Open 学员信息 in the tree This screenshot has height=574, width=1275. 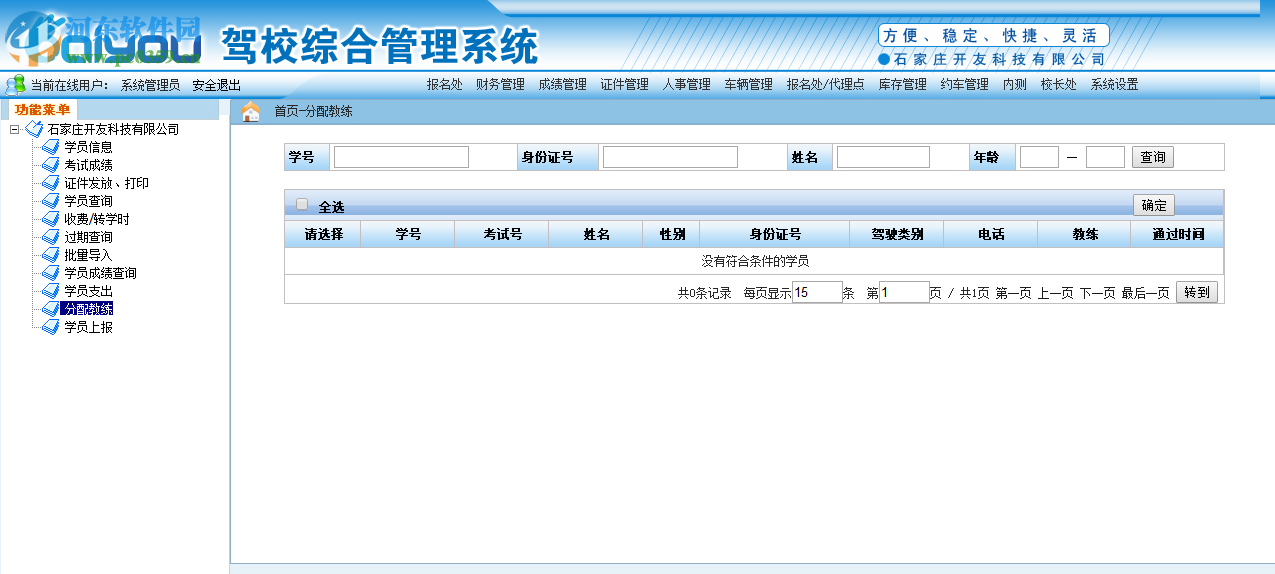point(88,147)
